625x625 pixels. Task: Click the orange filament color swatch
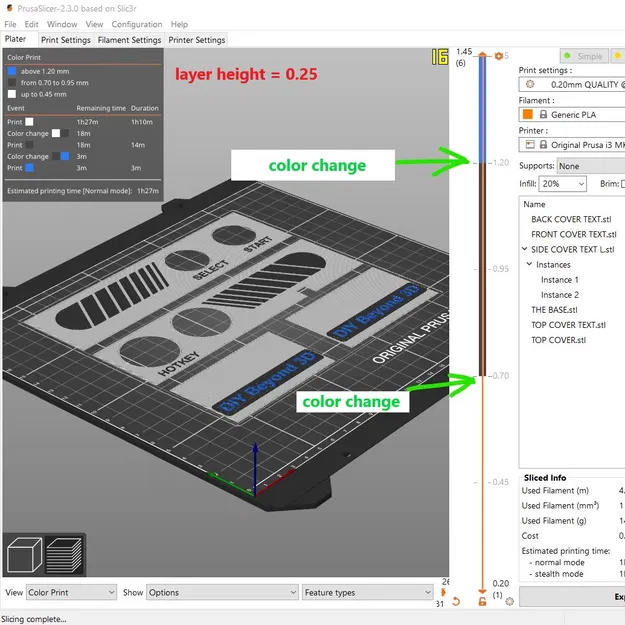click(528, 114)
